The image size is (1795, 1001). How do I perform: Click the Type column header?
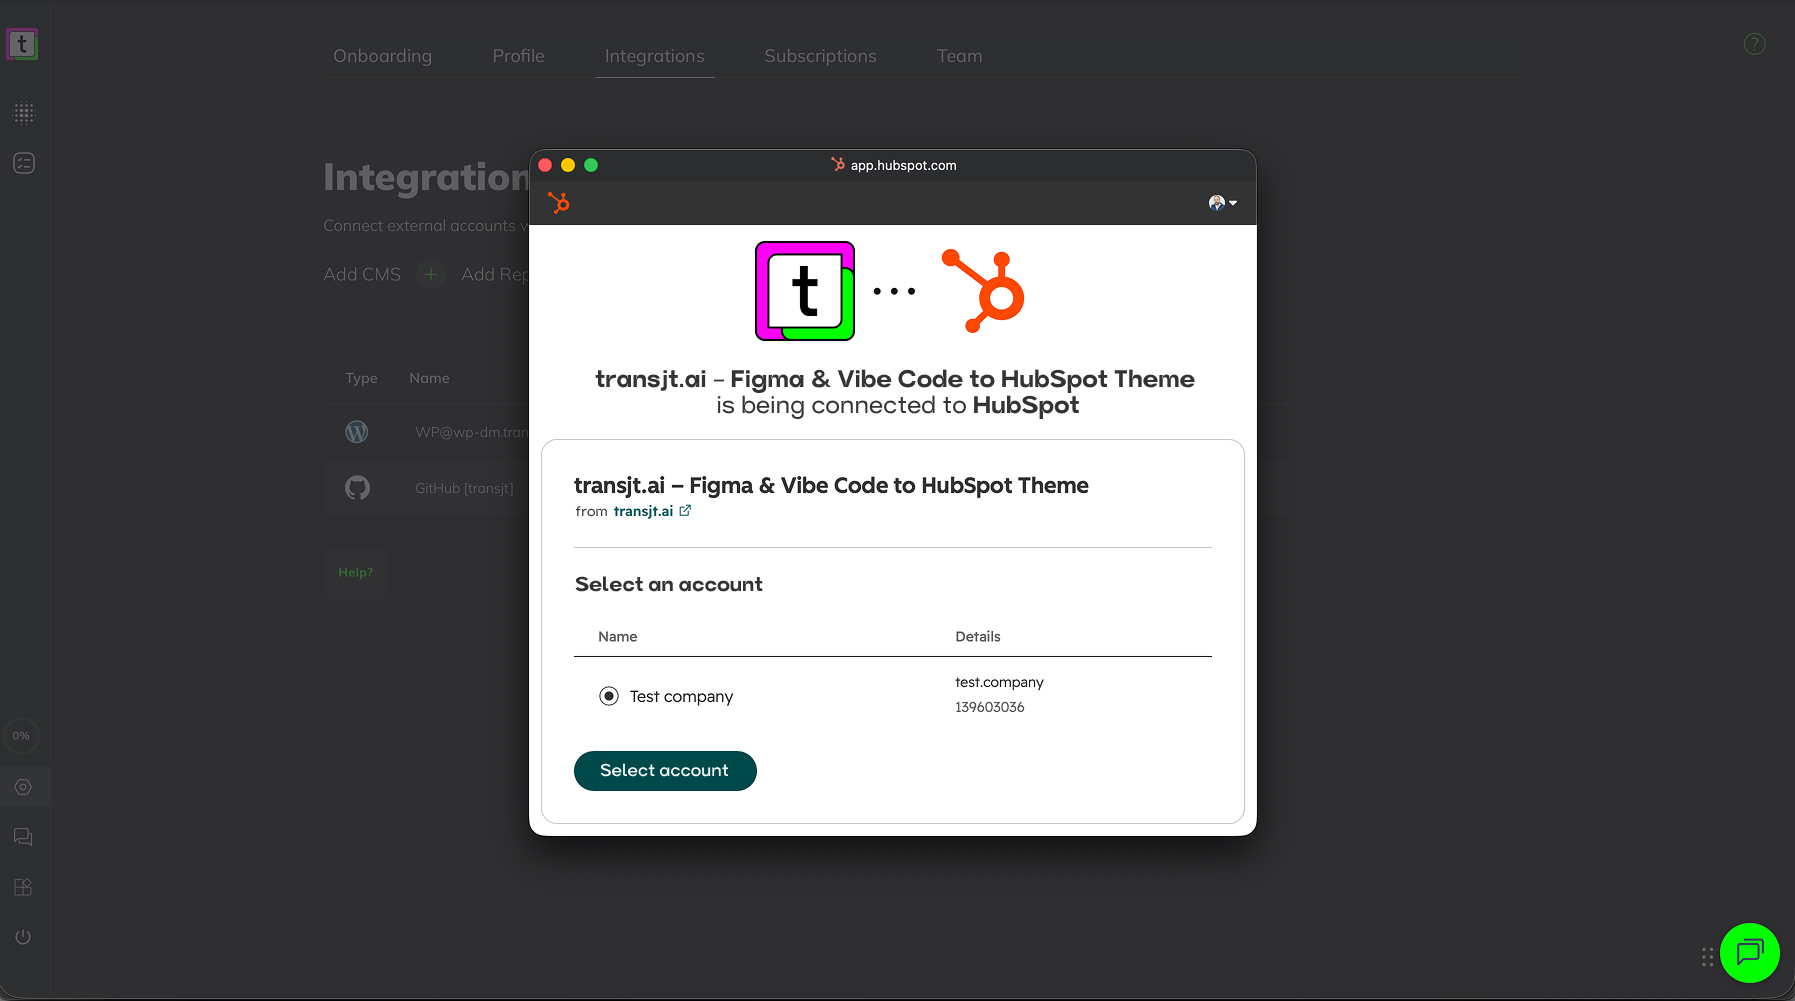click(361, 378)
